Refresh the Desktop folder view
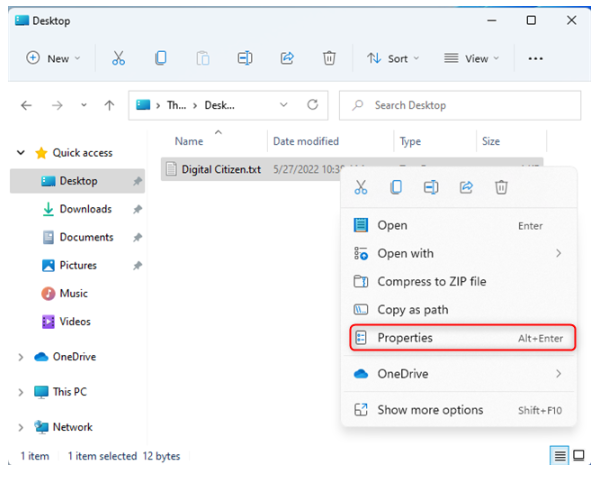The width and height of the screenshot is (600, 481). point(313,104)
